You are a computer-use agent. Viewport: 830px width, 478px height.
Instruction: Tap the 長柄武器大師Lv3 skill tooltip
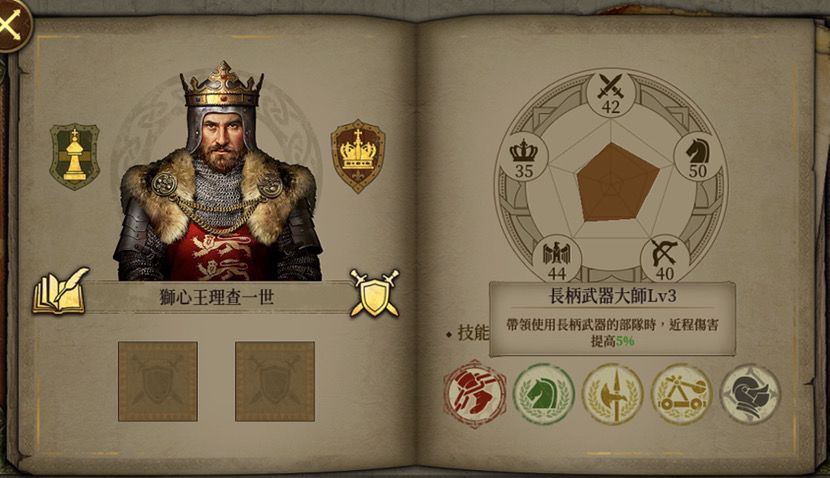(x=612, y=319)
